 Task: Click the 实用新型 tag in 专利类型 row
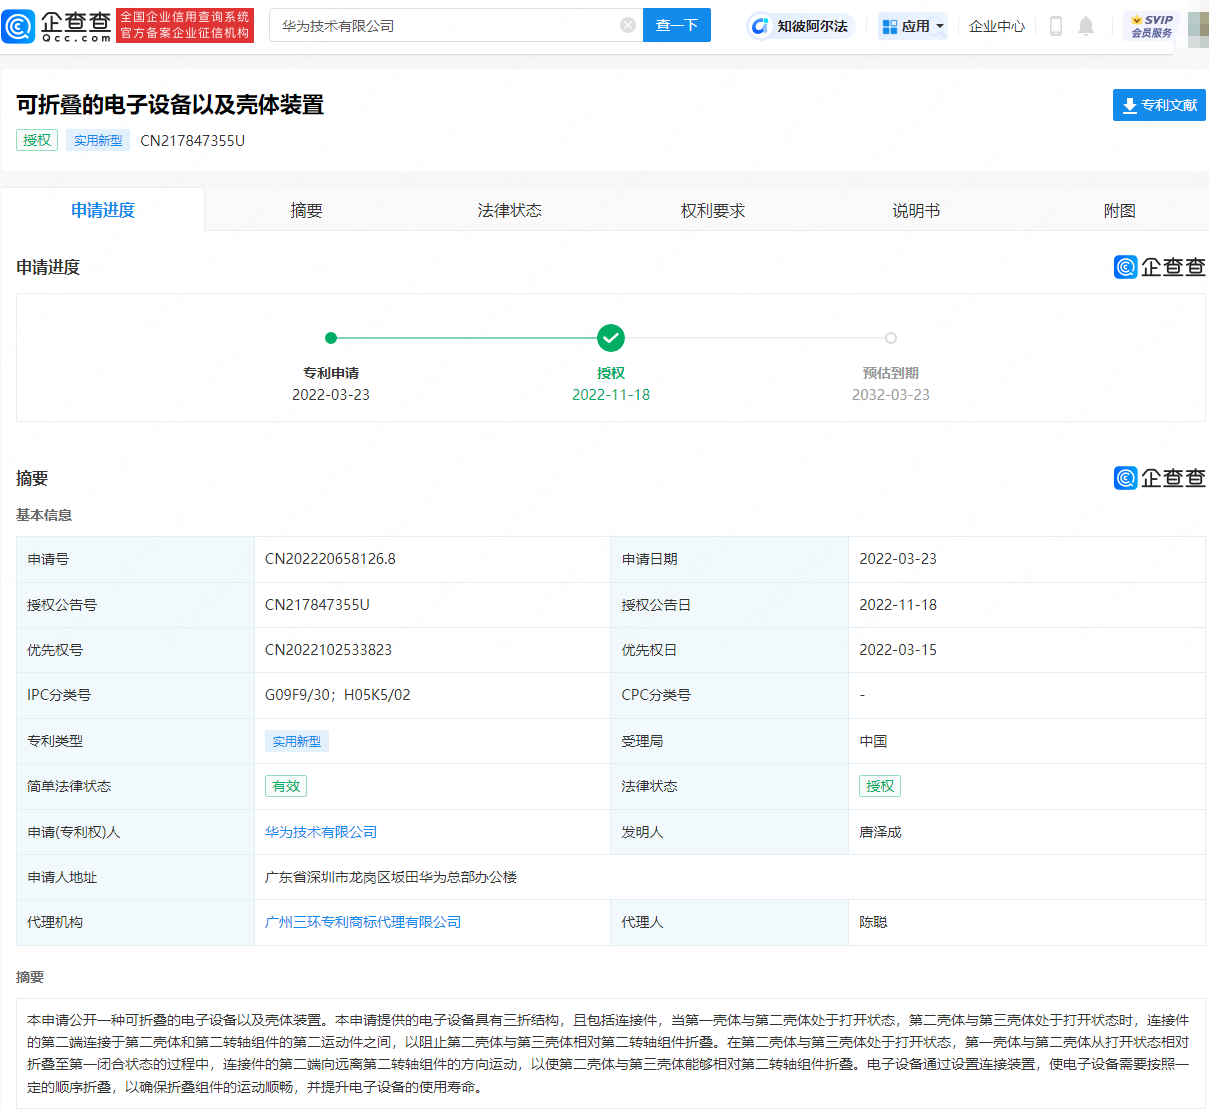(297, 741)
